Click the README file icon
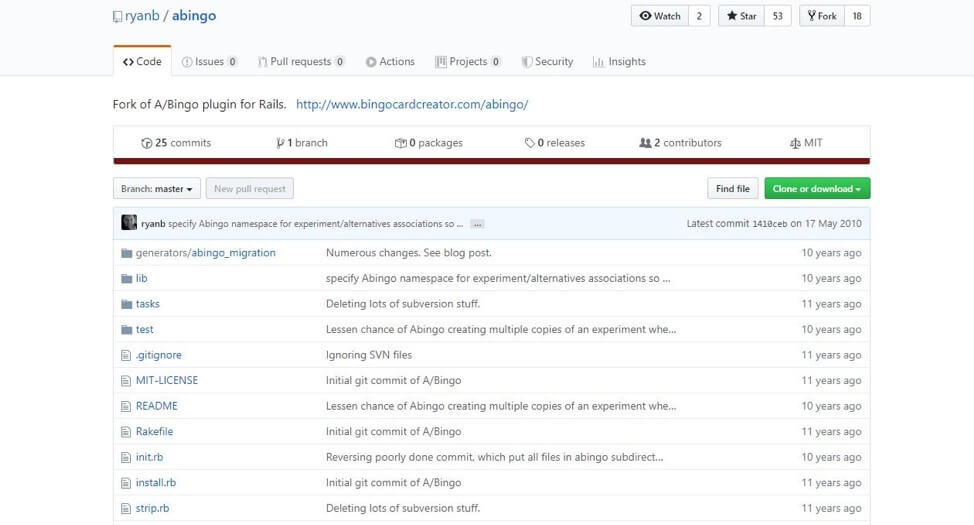The height and width of the screenshot is (525, 974). (126, 406)
